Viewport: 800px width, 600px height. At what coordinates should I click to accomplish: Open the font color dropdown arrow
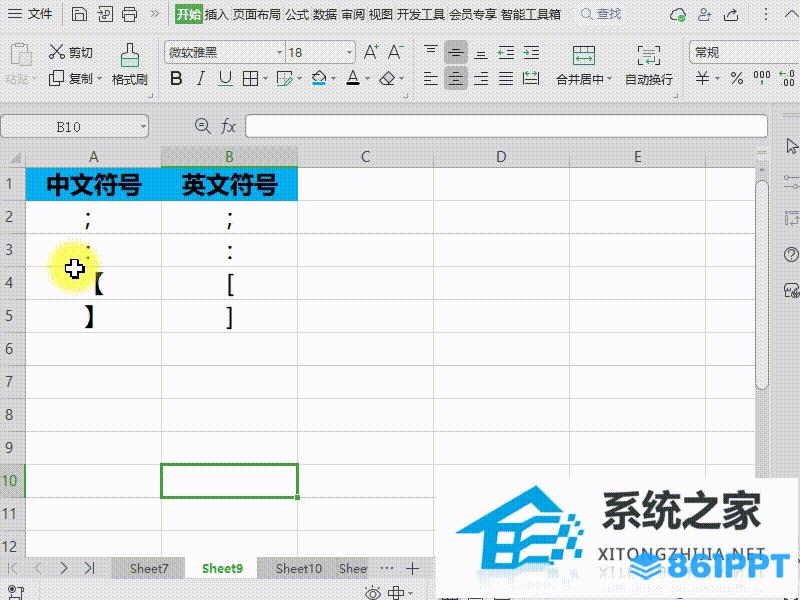coord(367,79)
